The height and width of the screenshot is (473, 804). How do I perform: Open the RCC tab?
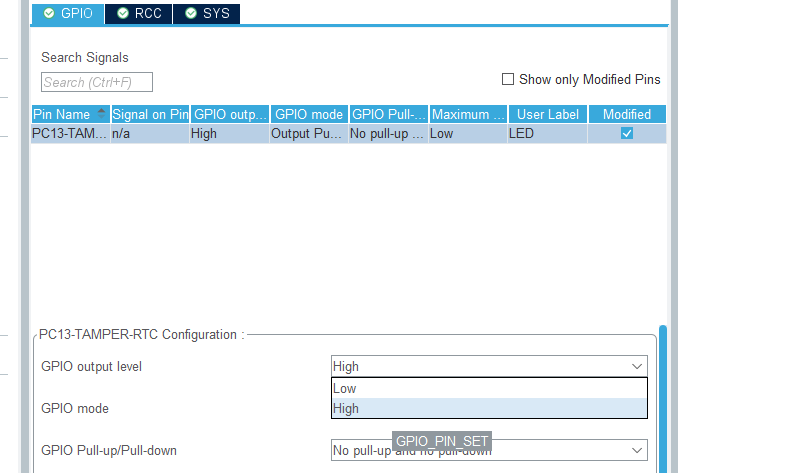[x=138, y=13]
